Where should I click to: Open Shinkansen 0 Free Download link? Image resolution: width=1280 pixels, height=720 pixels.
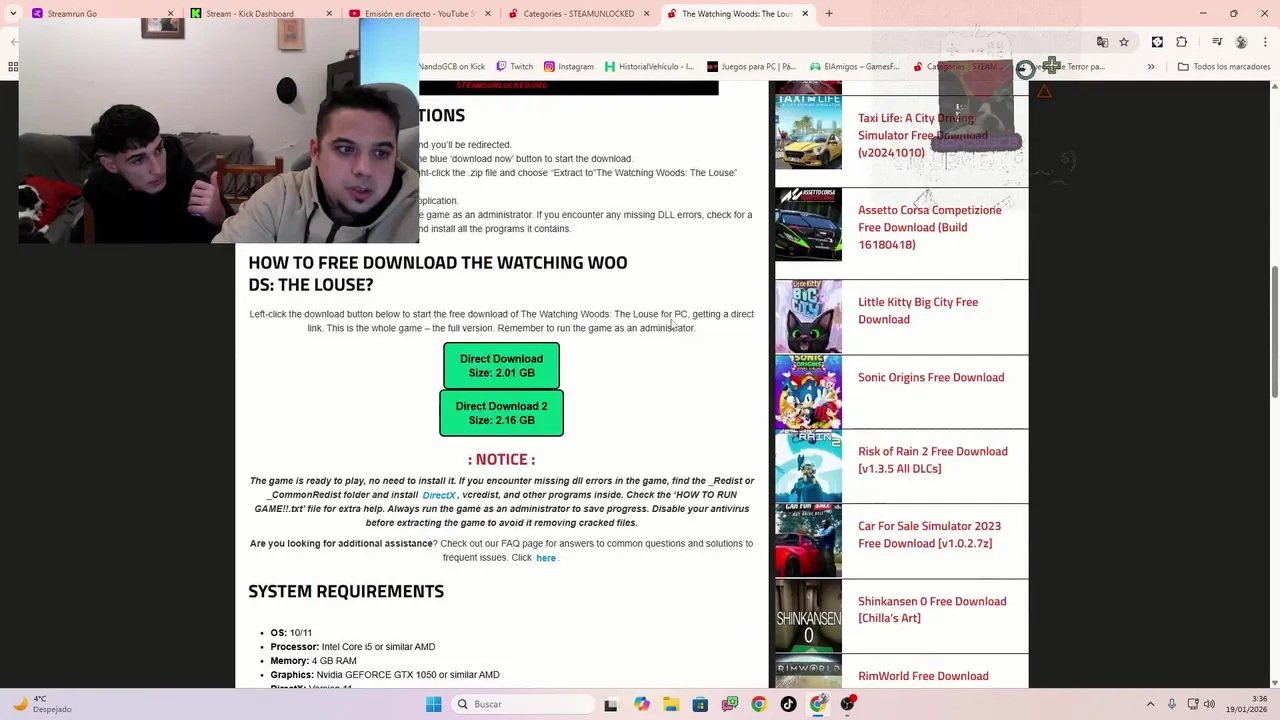click(x=932, y=609)
